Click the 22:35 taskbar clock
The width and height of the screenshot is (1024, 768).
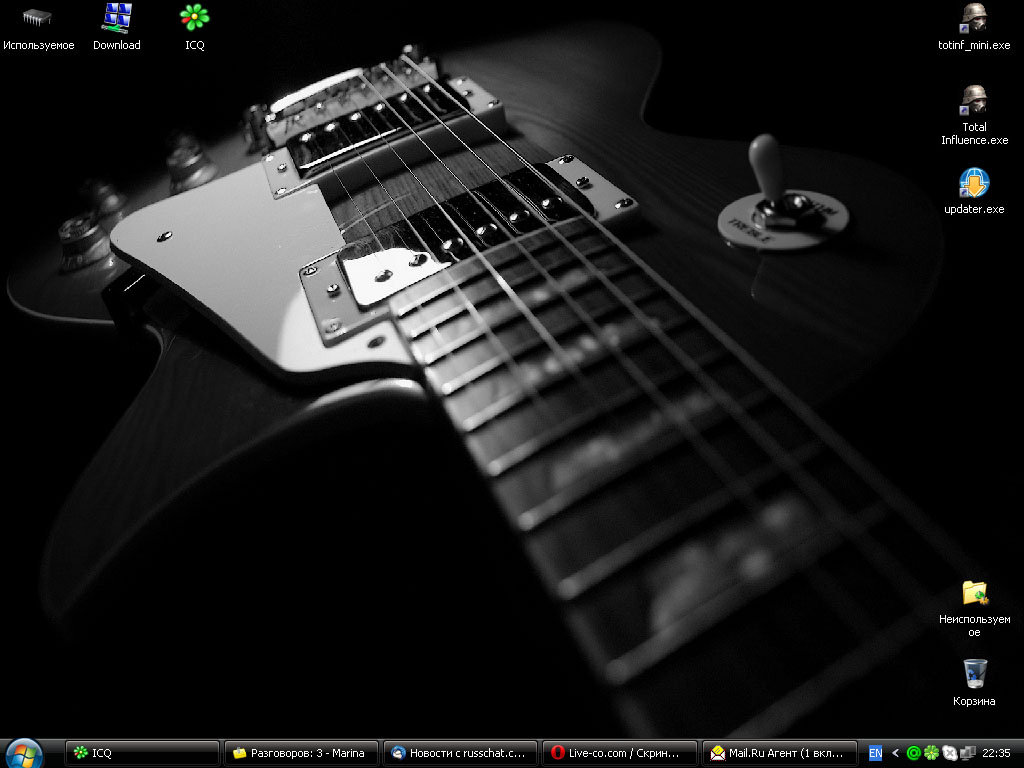click(x=996, y=753)
